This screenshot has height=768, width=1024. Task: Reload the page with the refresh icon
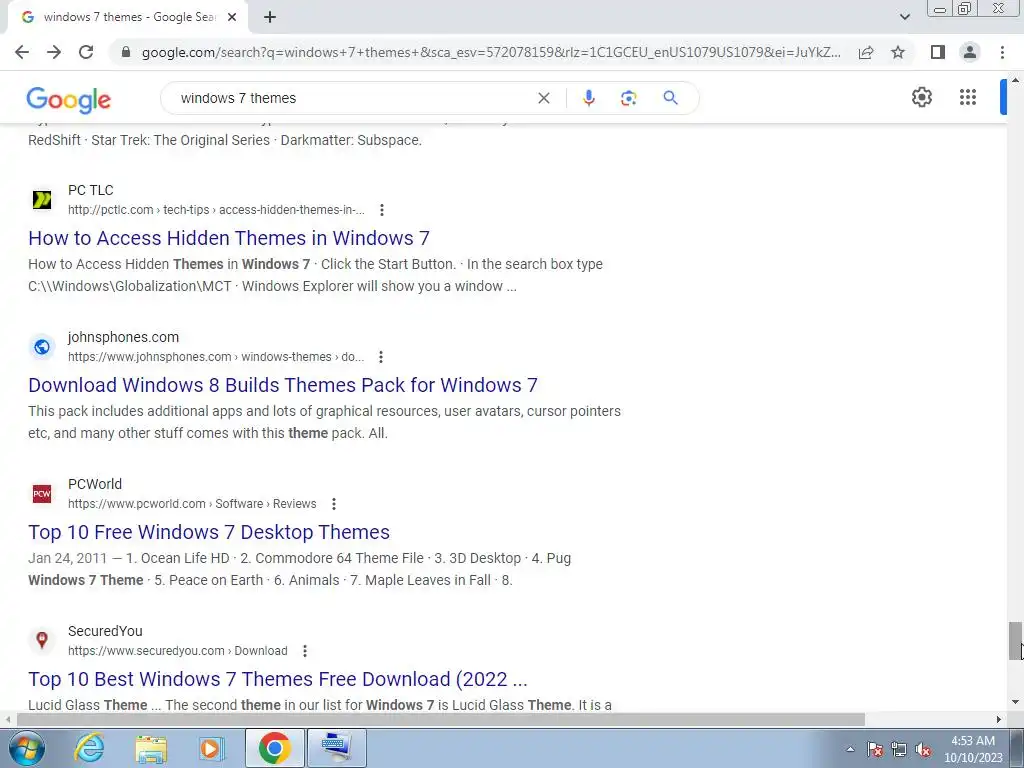(86, 52)
